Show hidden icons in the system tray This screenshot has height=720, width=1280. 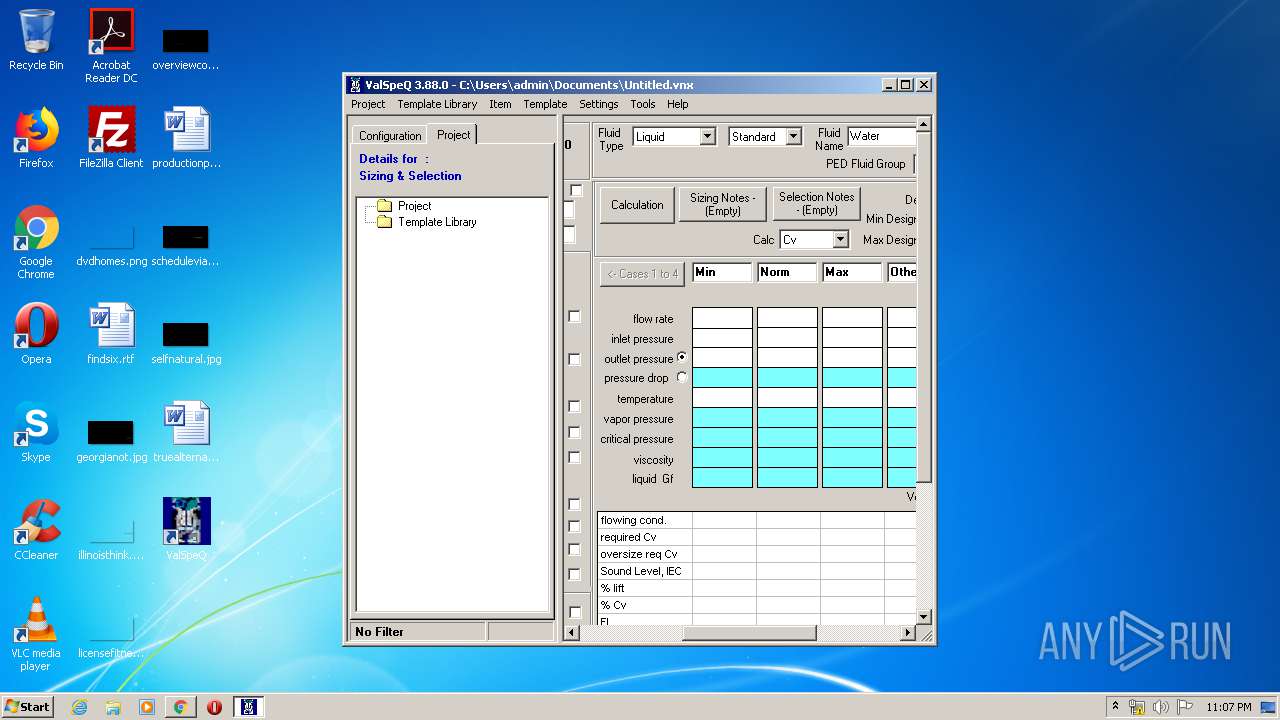1115,707
